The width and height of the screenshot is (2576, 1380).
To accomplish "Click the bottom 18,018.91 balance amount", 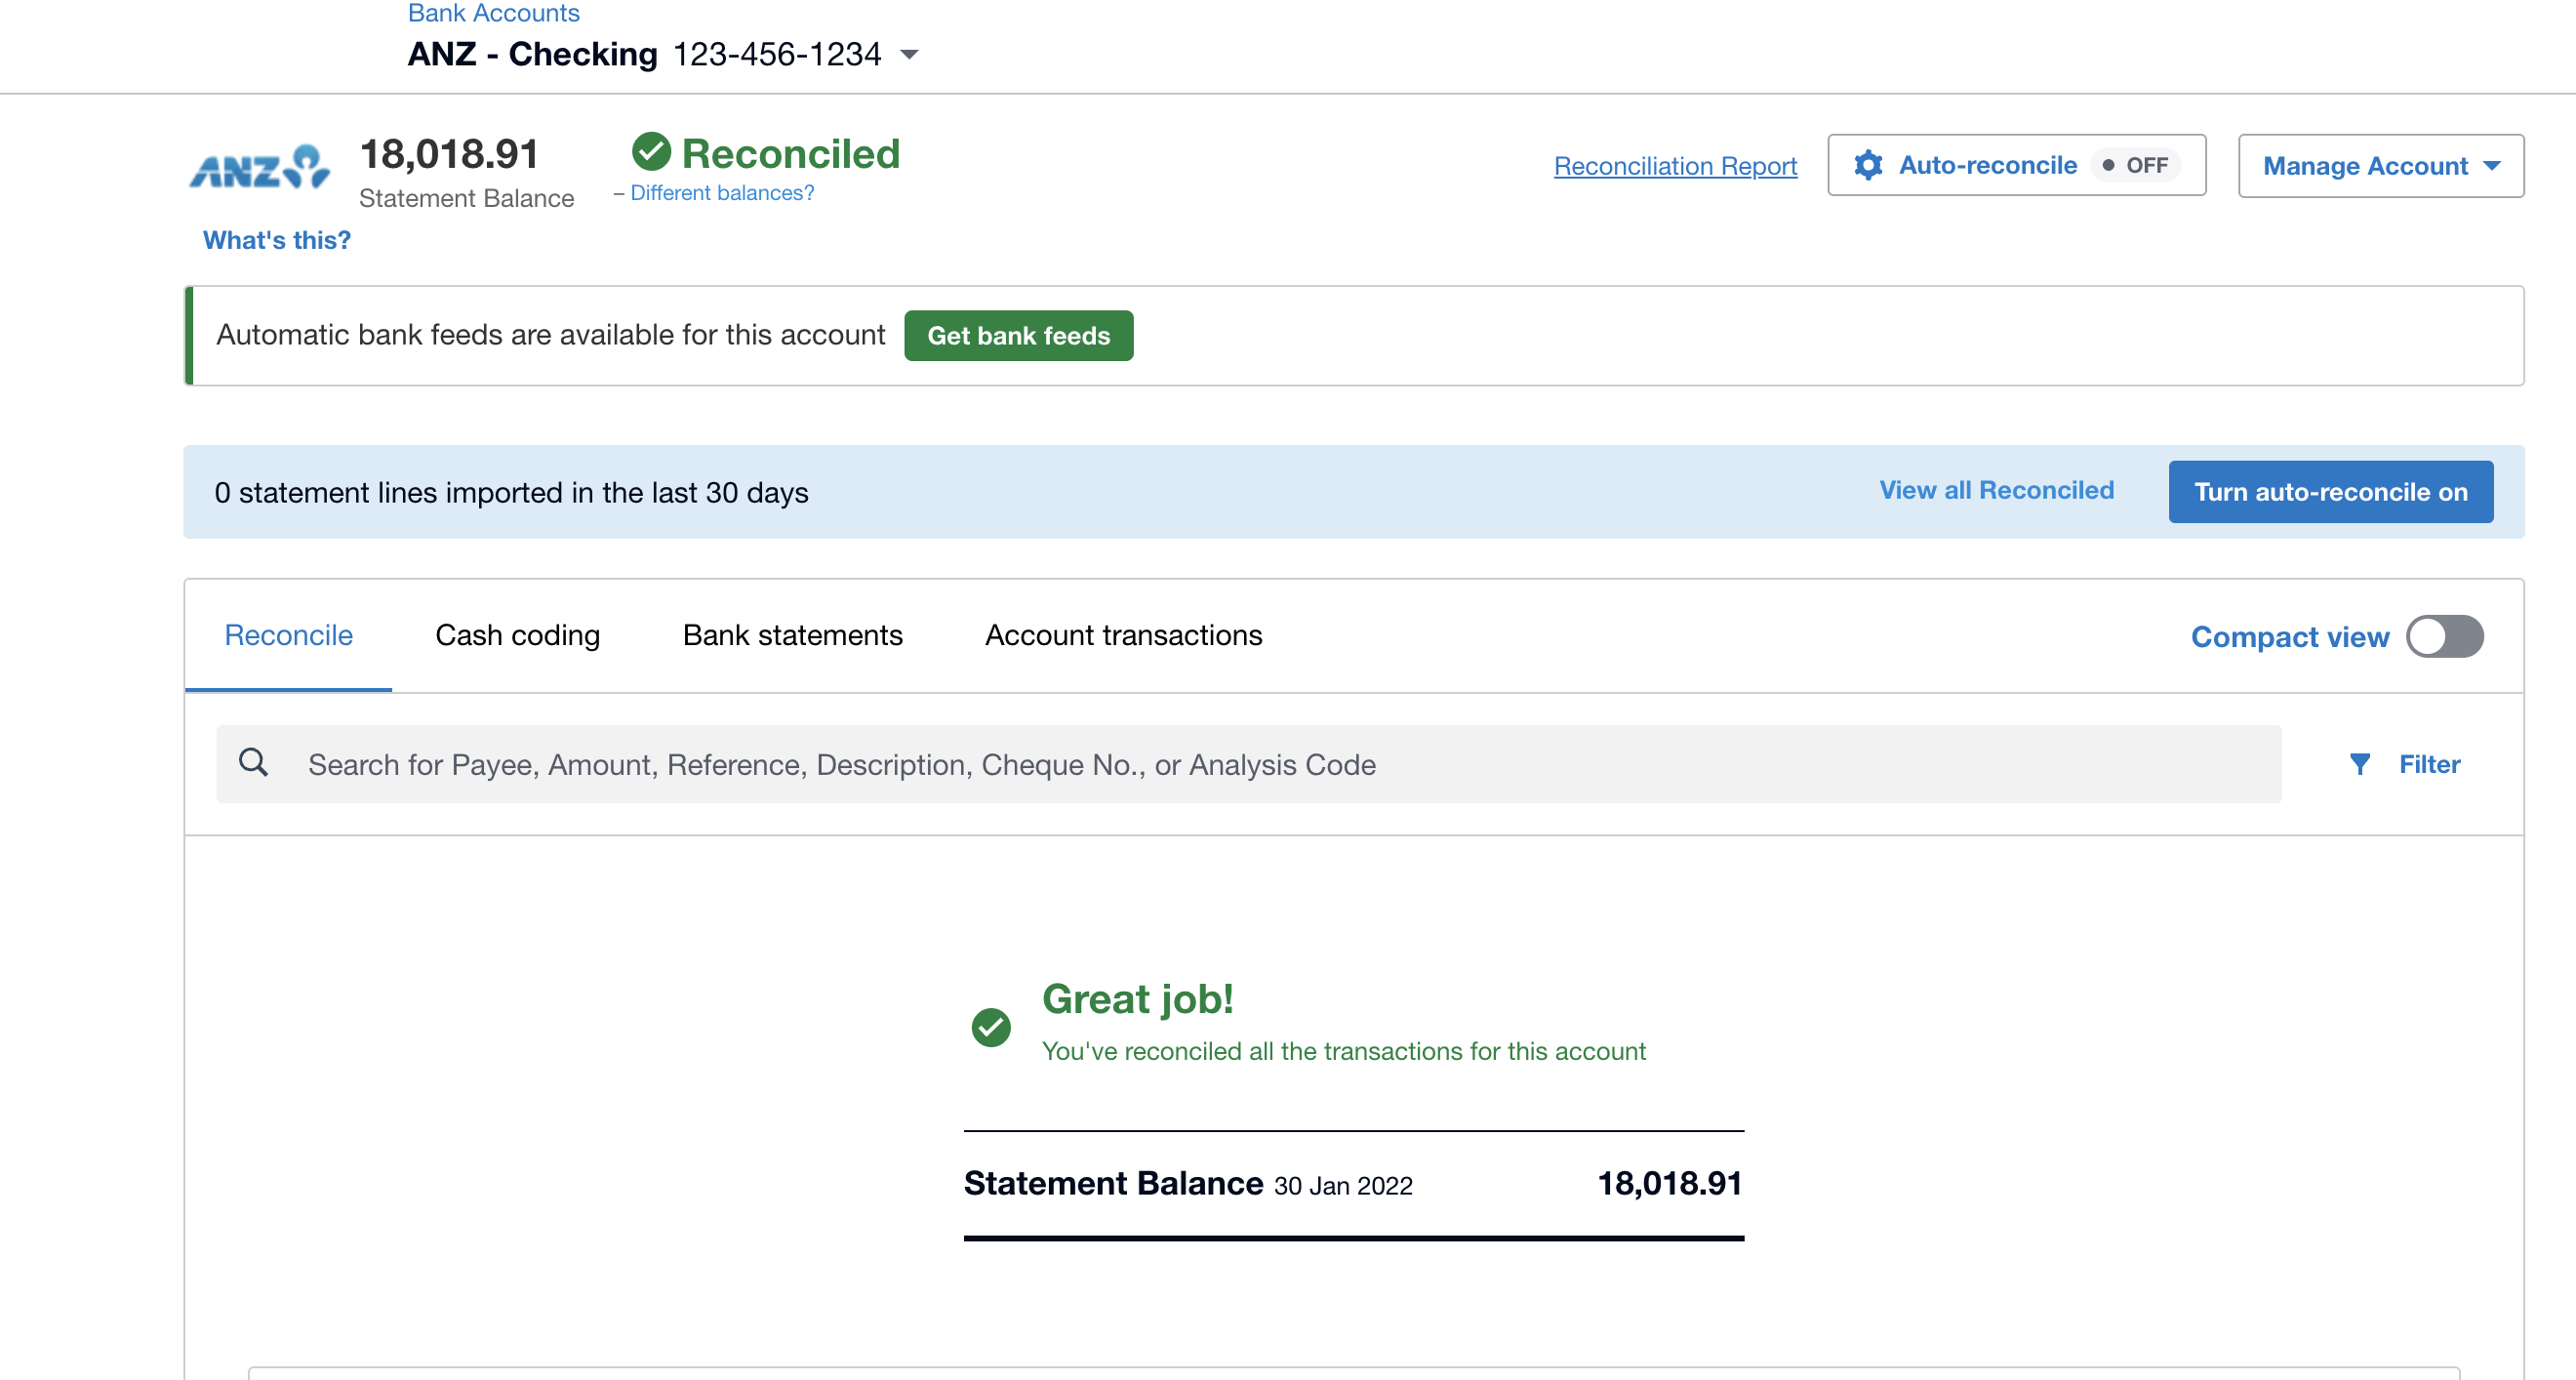I will tap(1669, 1183).
